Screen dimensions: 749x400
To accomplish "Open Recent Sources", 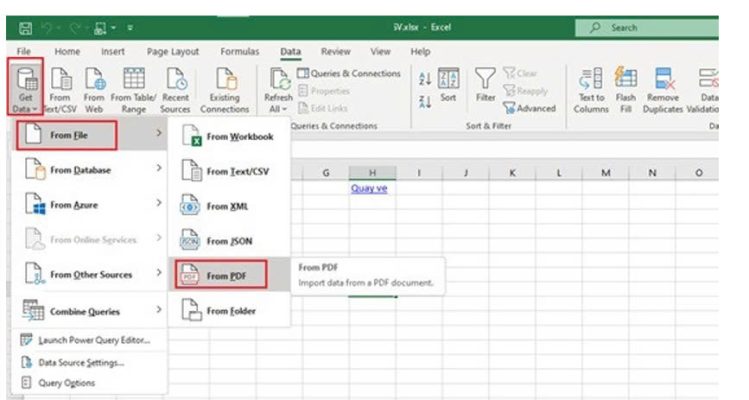I will tap(175, 90).
